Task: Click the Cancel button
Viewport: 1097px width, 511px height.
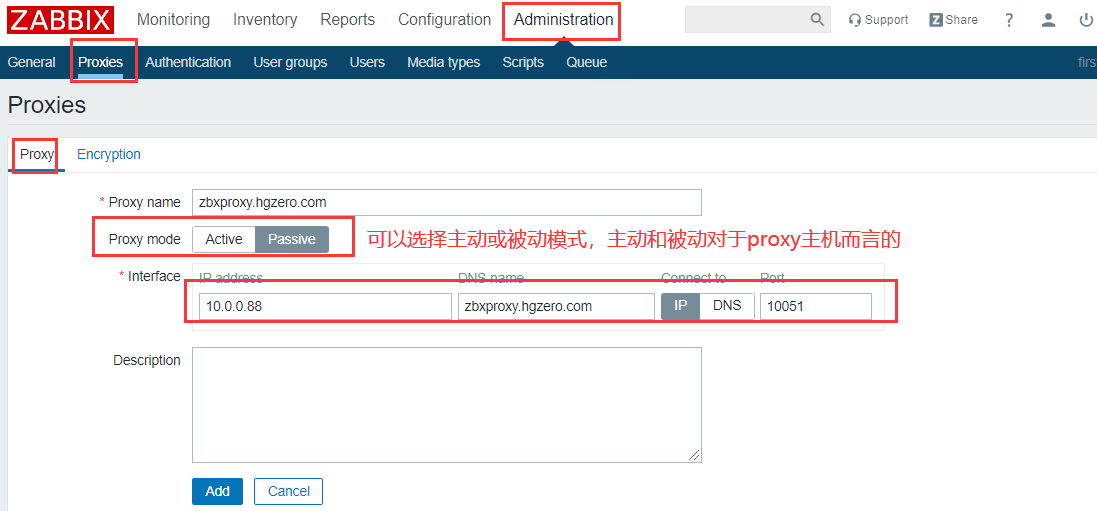Action: click(288, 491)
